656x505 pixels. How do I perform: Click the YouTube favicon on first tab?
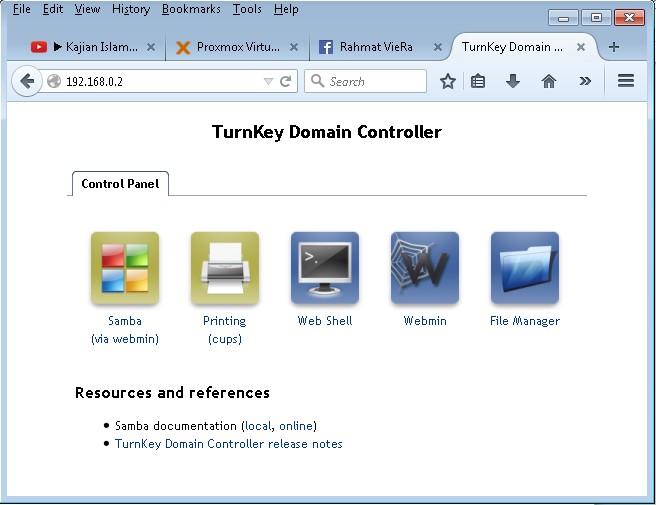coord(39,47)
